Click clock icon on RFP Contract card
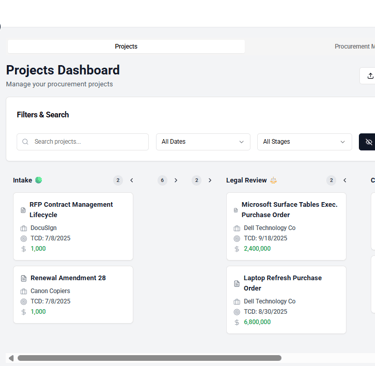This screenshot has height=366, width=375. (23, 238)
